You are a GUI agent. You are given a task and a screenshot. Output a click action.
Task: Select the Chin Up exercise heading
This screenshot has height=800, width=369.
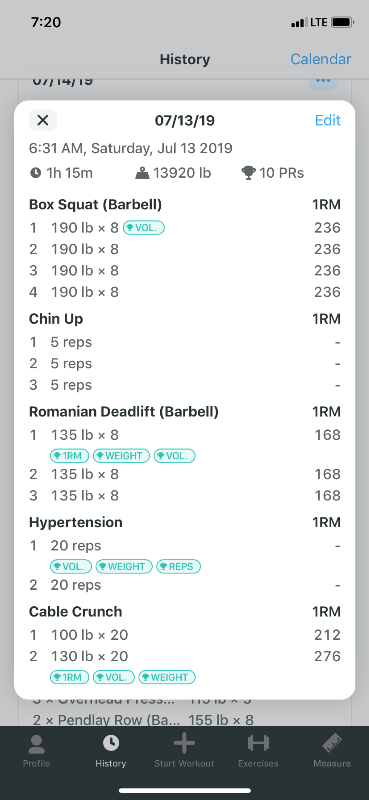(x=56, y=319)
